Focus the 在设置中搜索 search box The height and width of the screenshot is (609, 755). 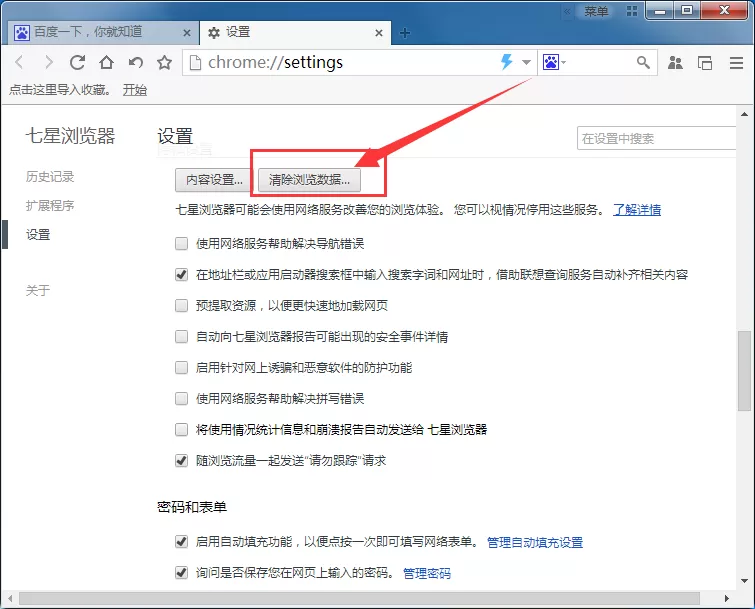pos(656,139)
